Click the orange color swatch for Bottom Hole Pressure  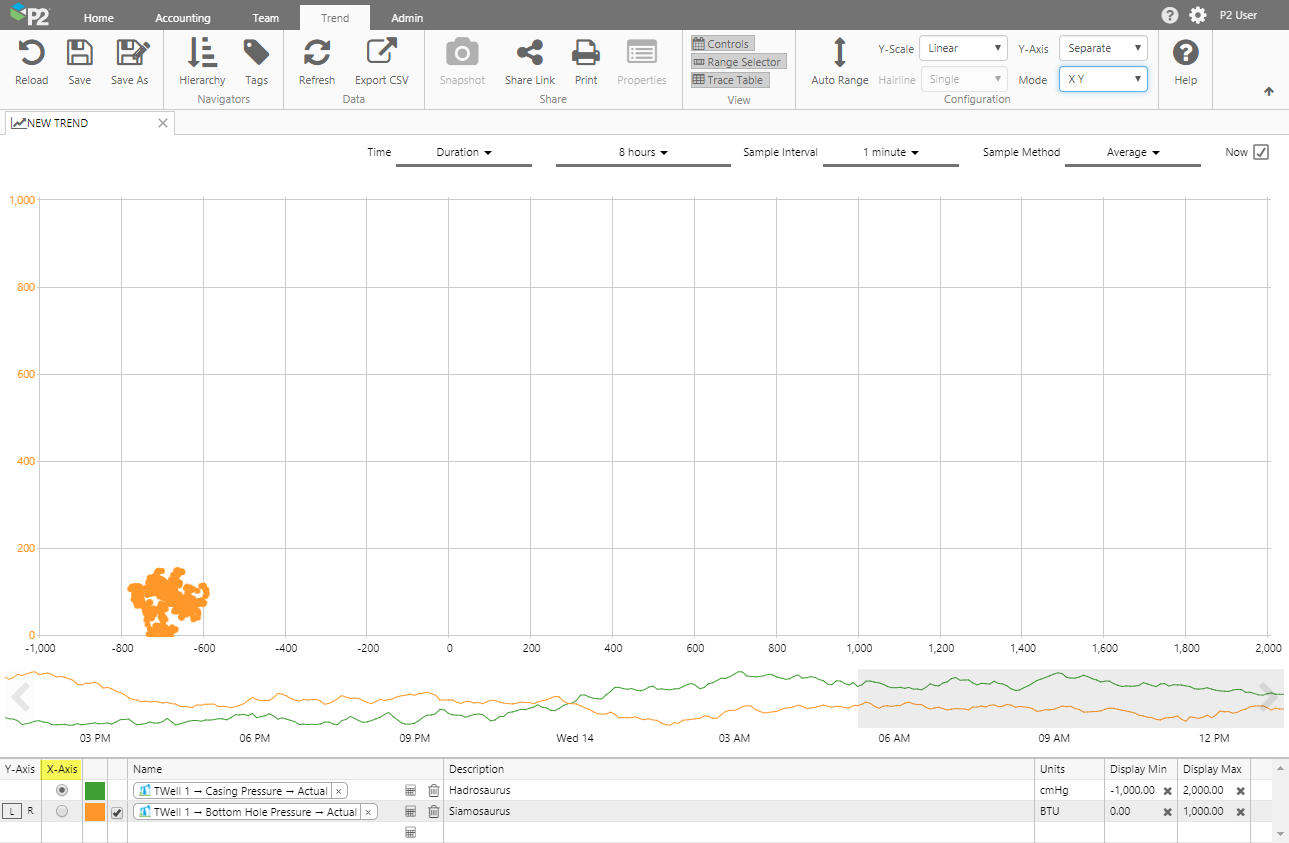click(x=95, y=812)
